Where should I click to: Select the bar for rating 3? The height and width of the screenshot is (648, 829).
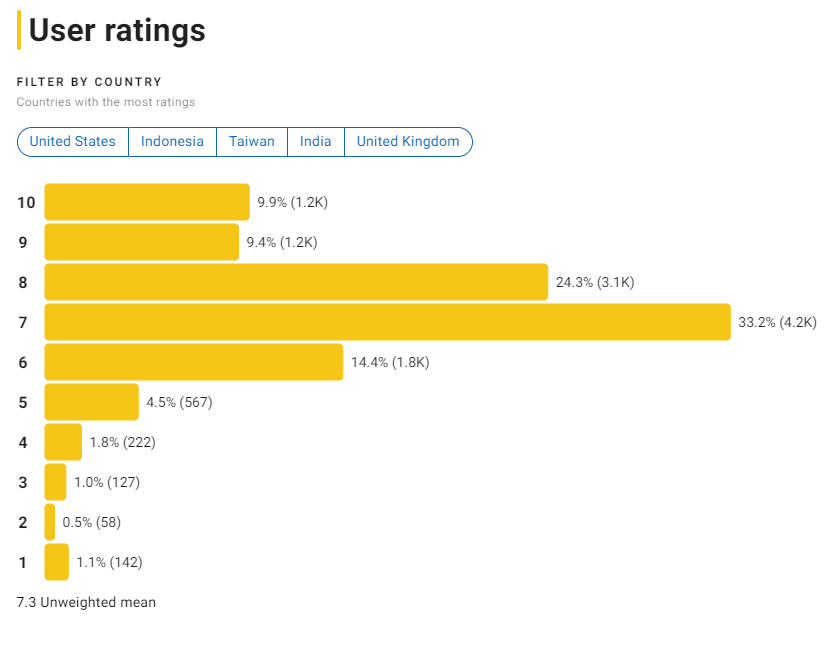coord(54,482)
